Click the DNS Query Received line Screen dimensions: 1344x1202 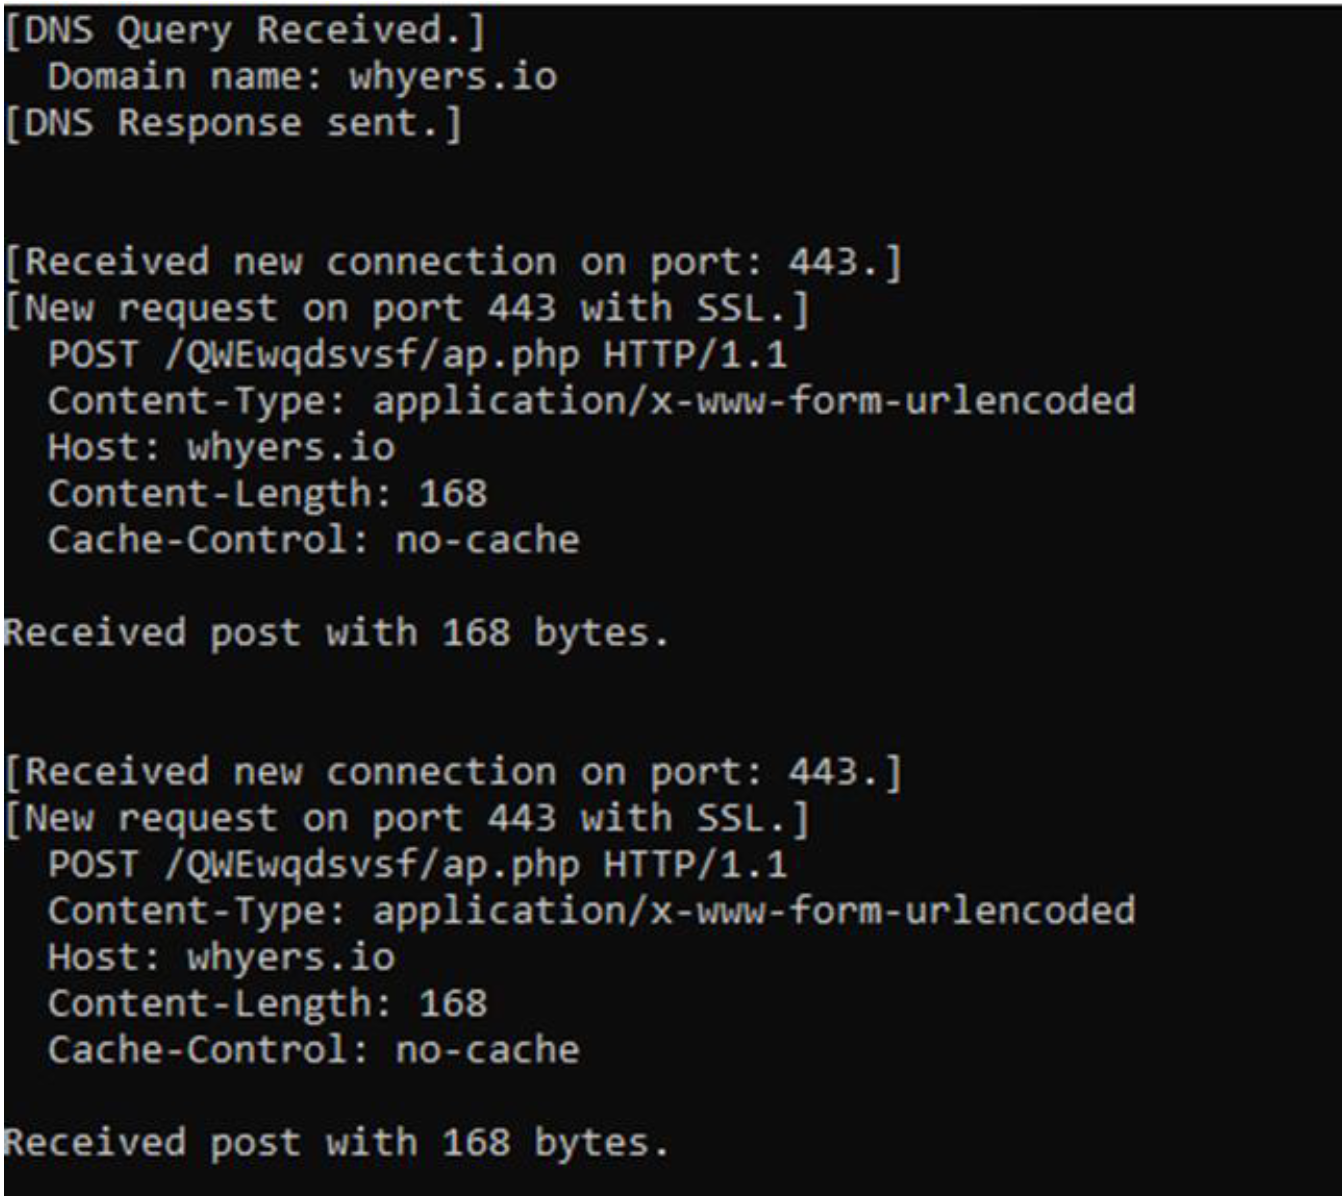(x=245, y=31)
